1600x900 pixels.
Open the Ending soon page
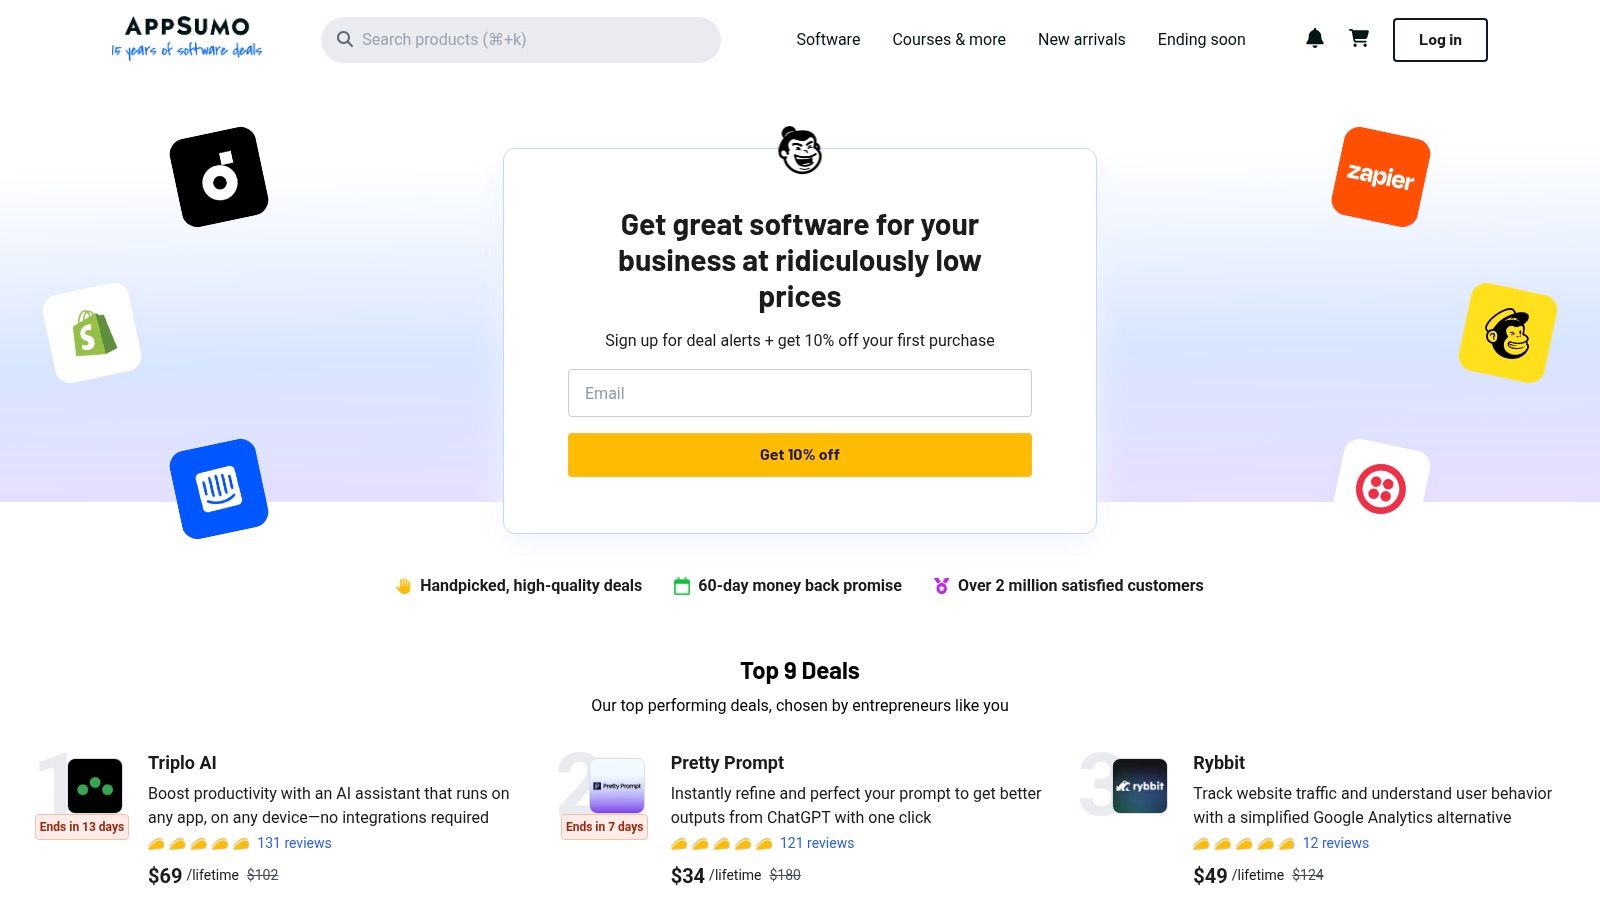1201,40
